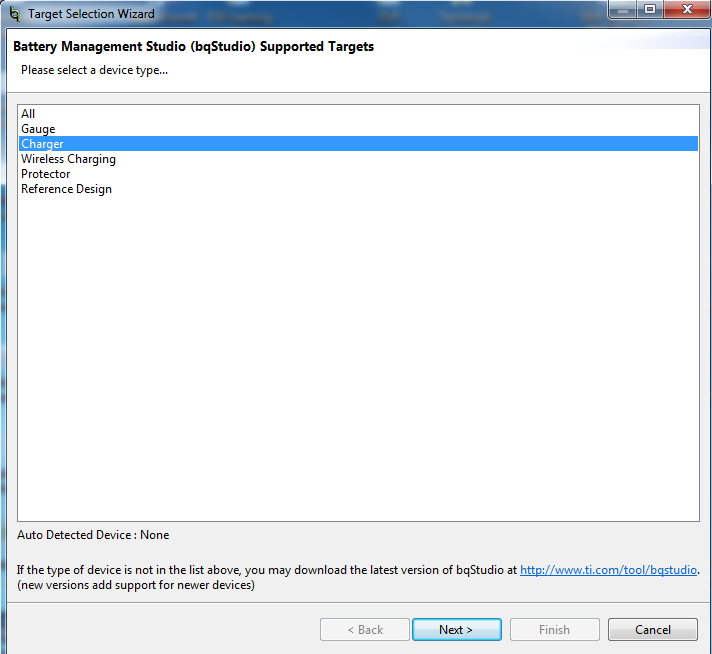Click the bqStudio icon in title bar
The height and width of the screenshot is (654, 712).
pyautogui.click(x=15, y=14)
